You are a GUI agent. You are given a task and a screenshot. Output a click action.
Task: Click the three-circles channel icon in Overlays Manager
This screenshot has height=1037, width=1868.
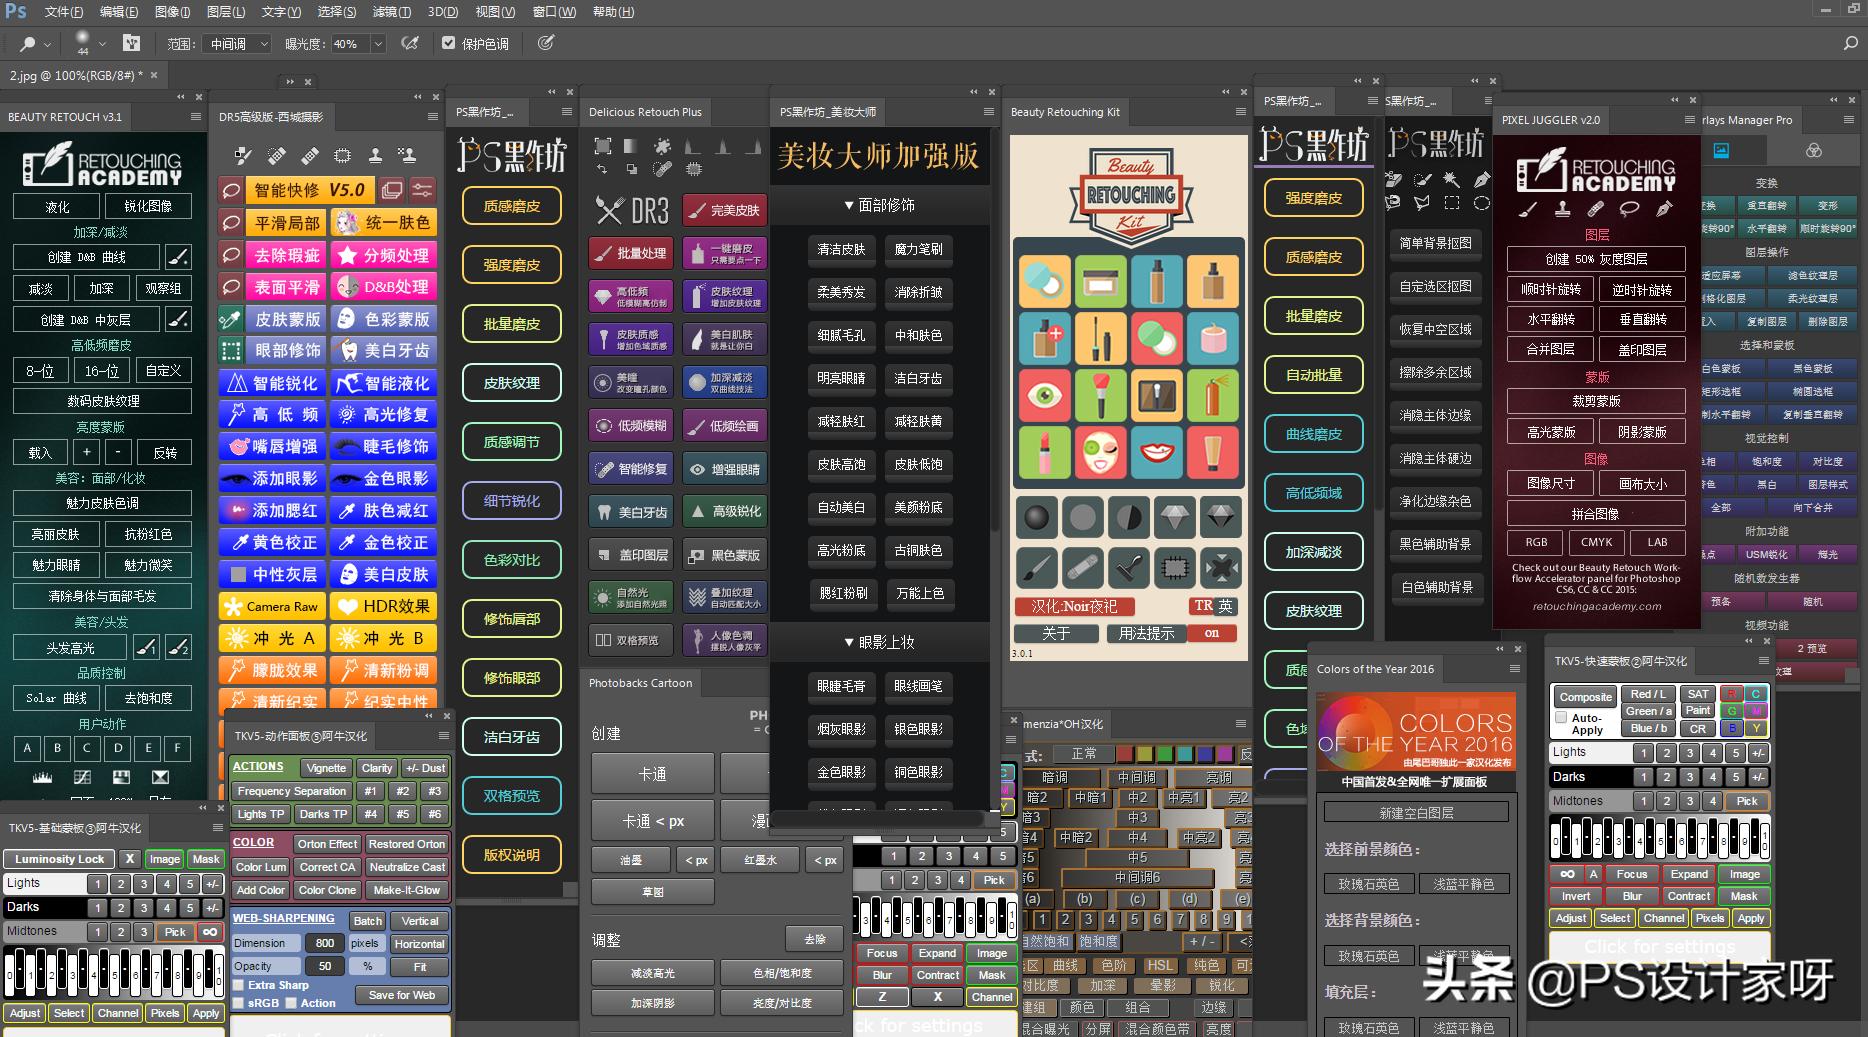point(1814,150)
